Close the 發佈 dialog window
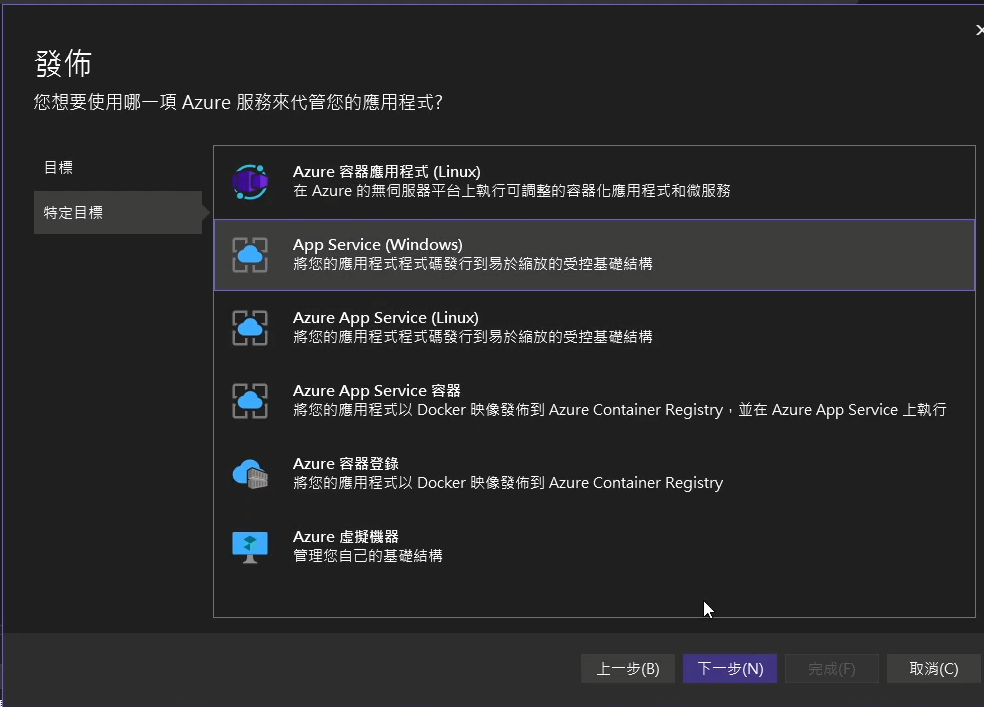Screen dimensions: 984x707 979,29
